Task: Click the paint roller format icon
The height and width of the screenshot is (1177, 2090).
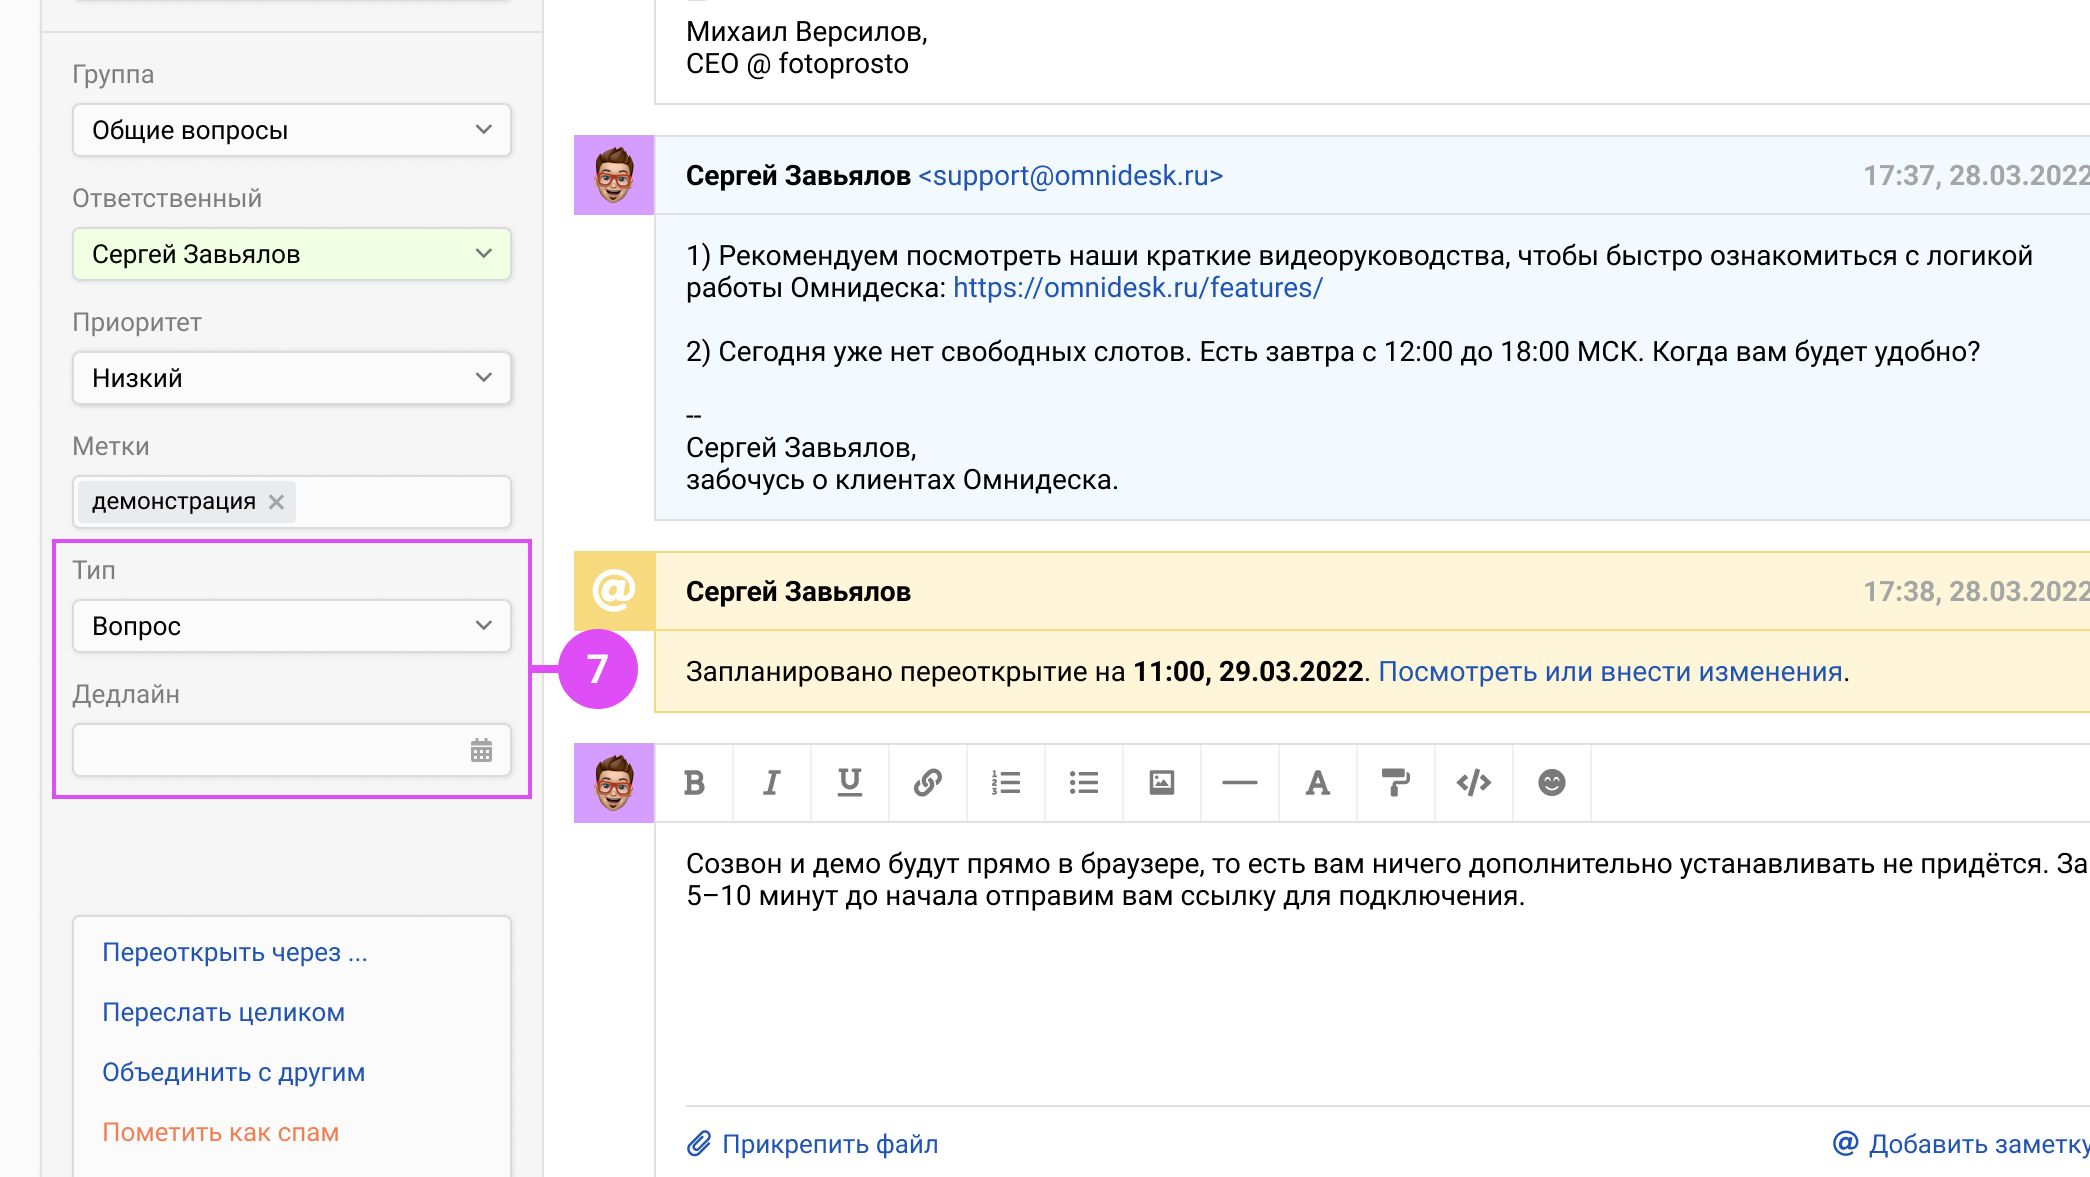Action: pos(1395,783)
